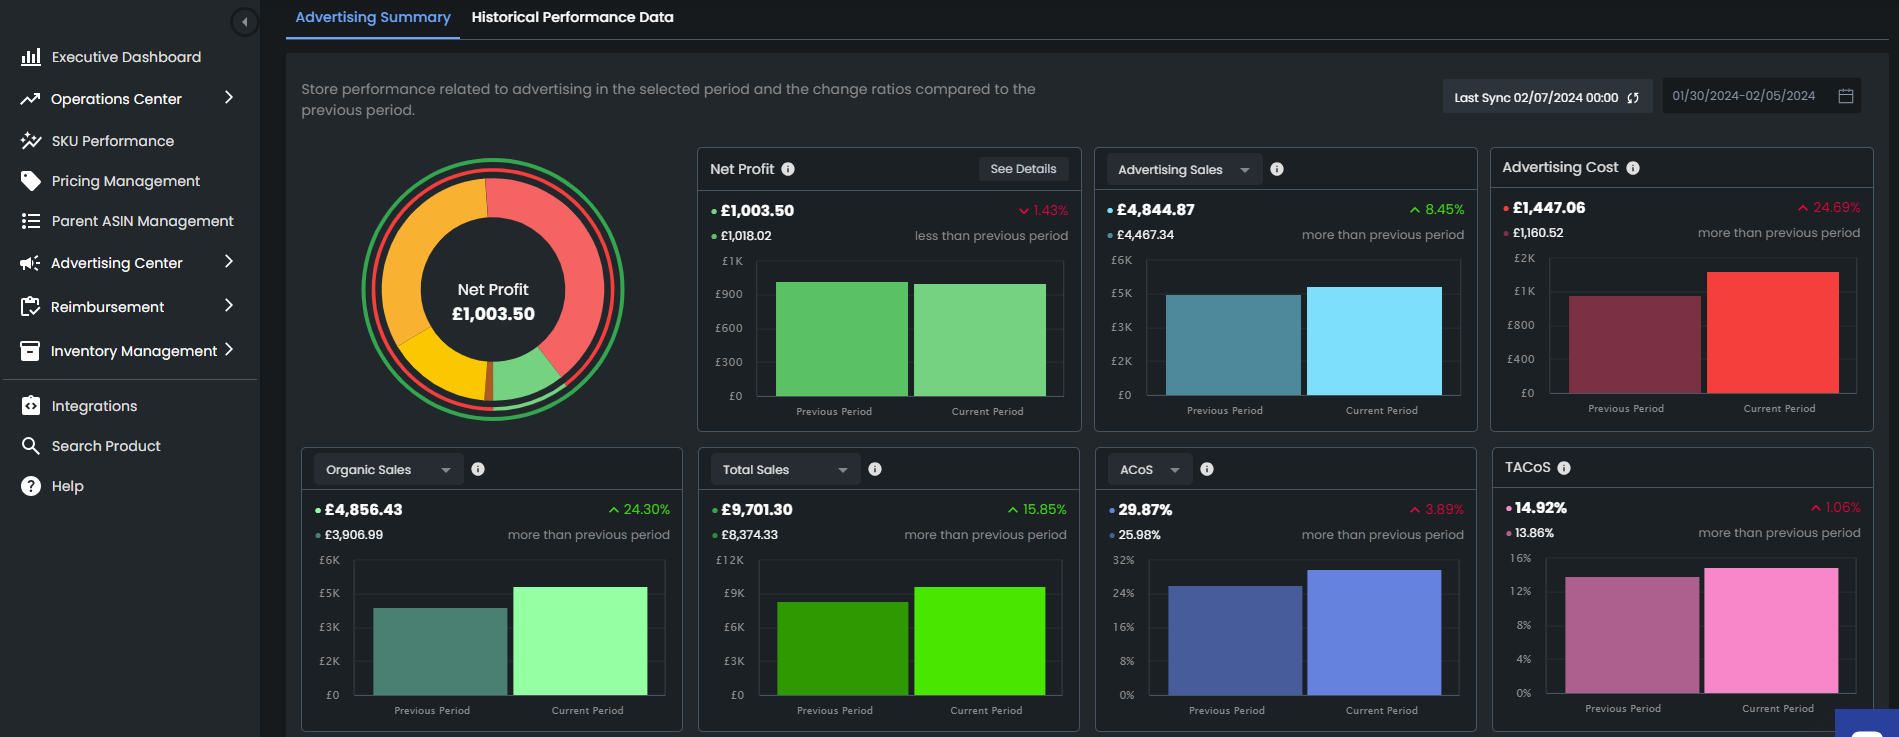Image resolution: width=1899 pixels, height=737 pixels.
Task: Collapse the sidebar with the arrow button
Action: click(x=244, y=22)
